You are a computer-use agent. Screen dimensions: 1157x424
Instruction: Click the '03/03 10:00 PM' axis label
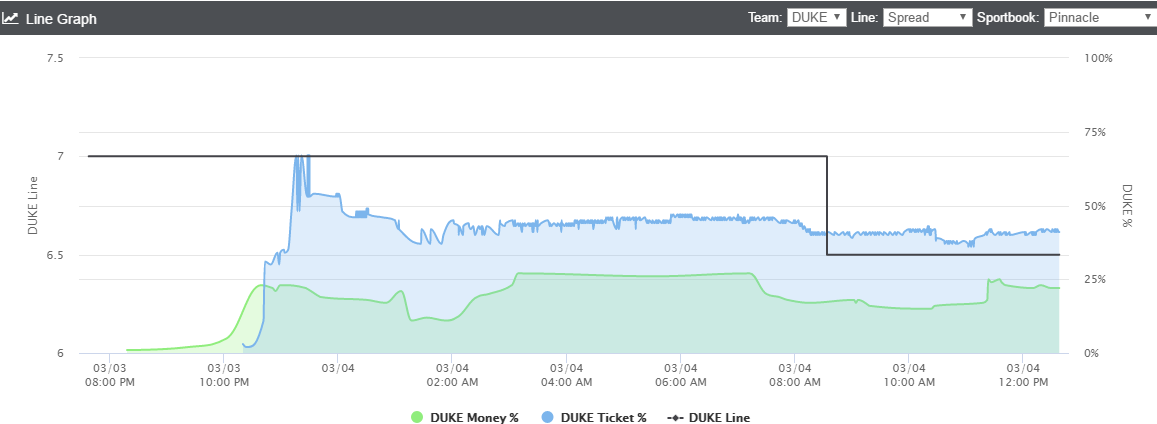(x=222, y=374)
